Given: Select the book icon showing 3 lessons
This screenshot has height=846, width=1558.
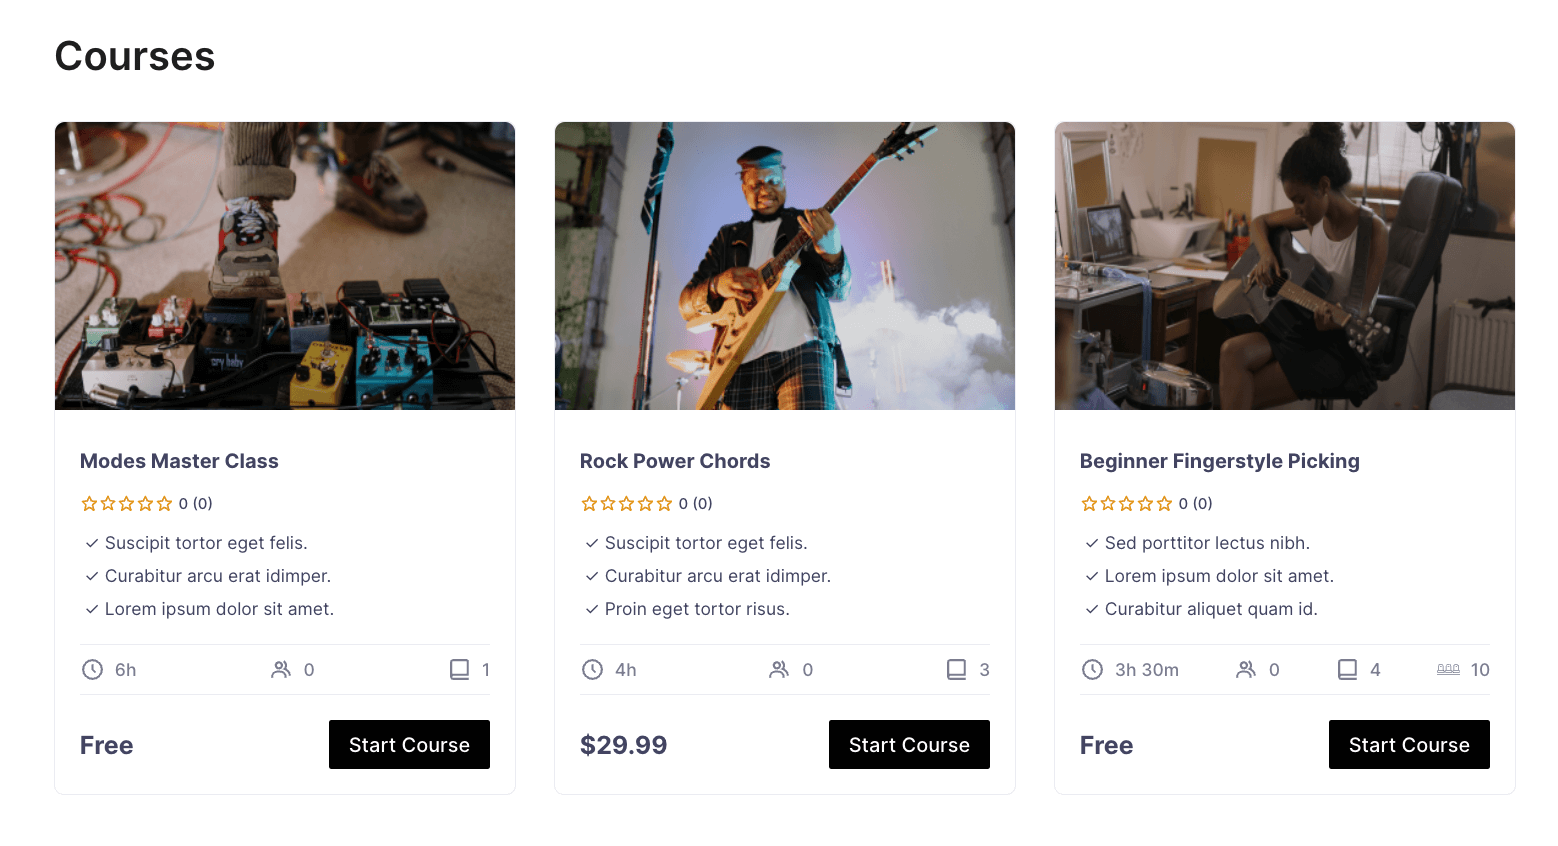Looking at the screenshot, I should point(958,669).
